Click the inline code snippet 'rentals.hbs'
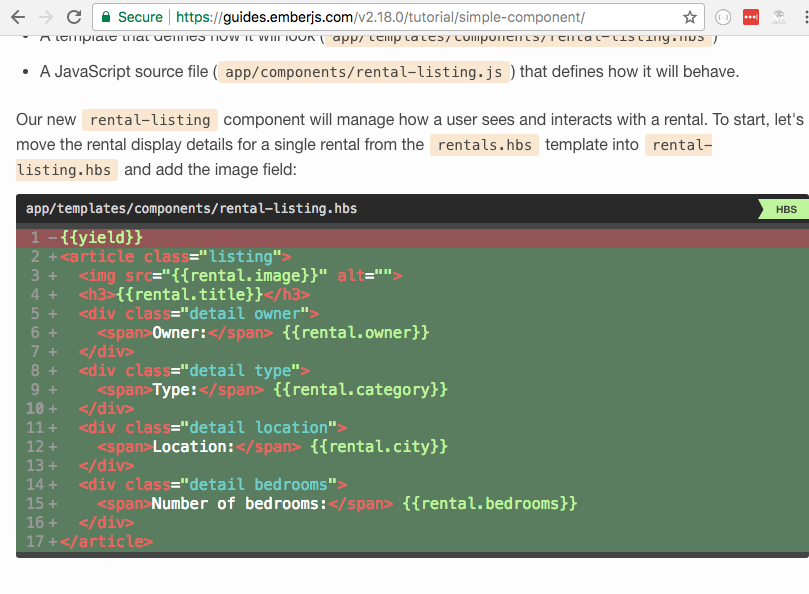Screen dimensions: 809x594 [484, 144]
